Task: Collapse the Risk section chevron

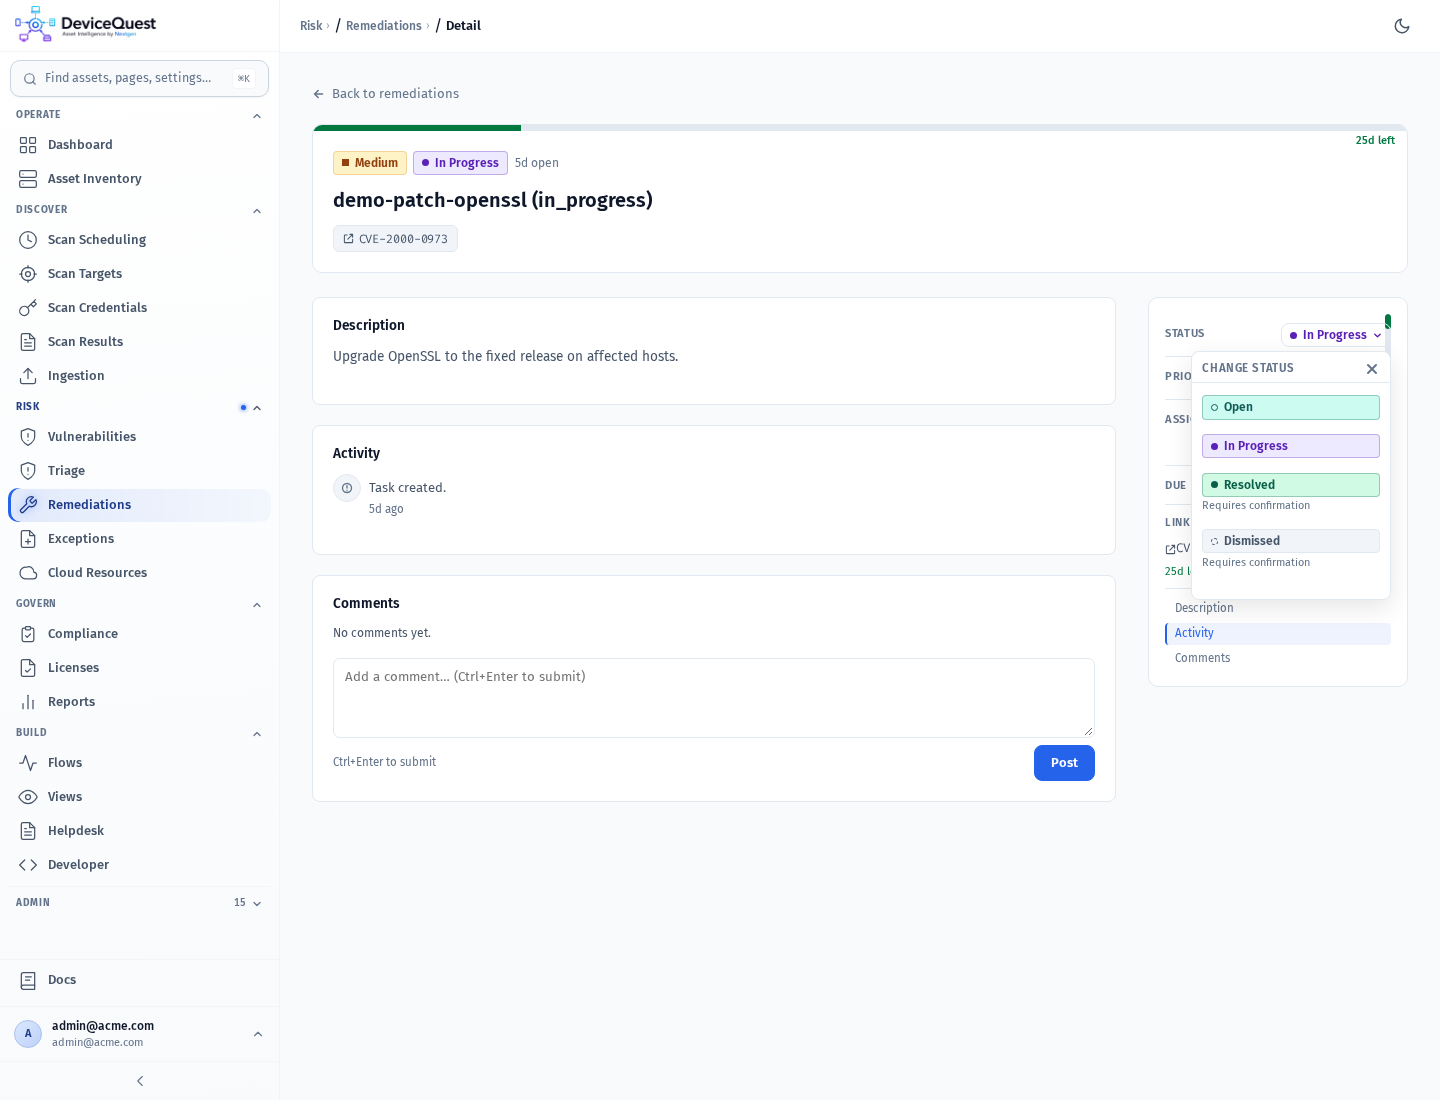Action: (x=257, y=408)
